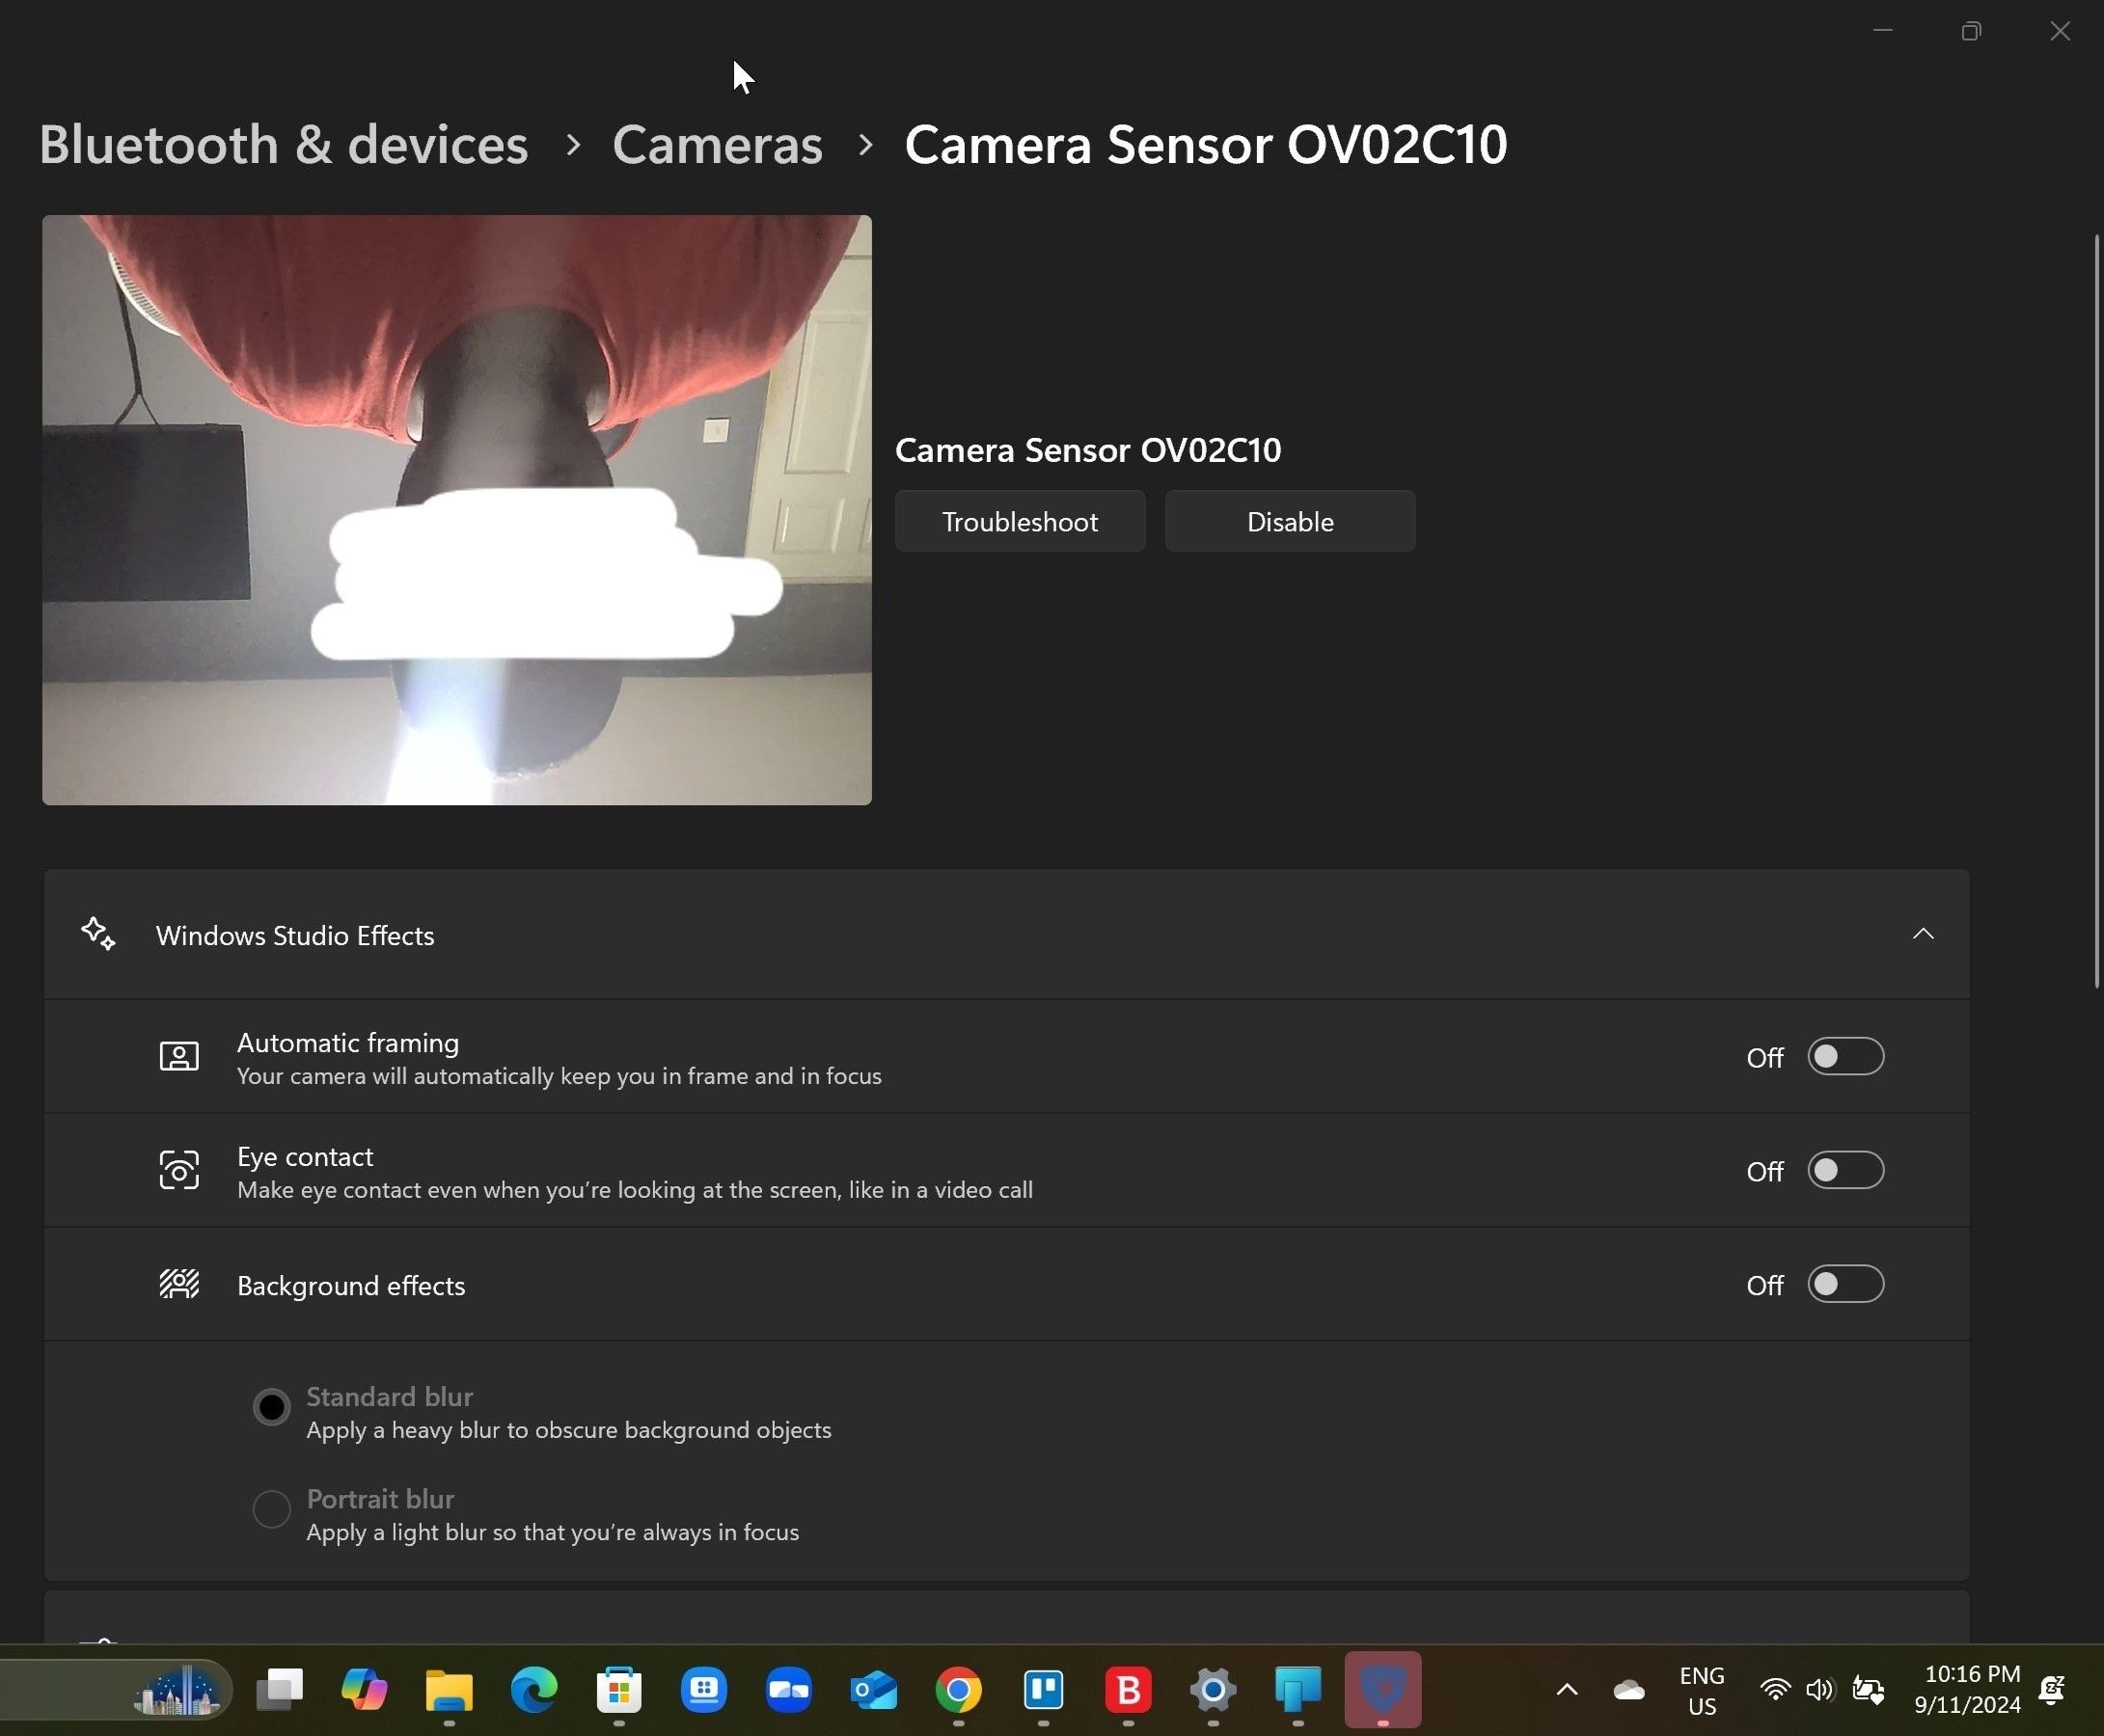The width and height of the screenshot is (2104, 1736).
Task: Click the Background effects icon
Action: click(x=179, y=1284)
